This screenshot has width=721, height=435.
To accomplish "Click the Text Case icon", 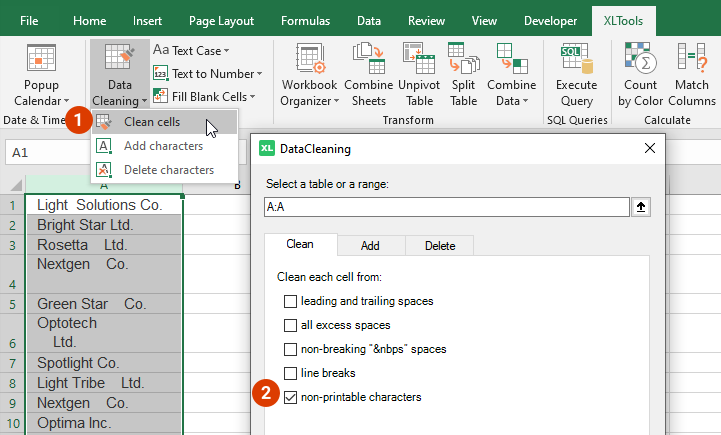I will [161, 50].
